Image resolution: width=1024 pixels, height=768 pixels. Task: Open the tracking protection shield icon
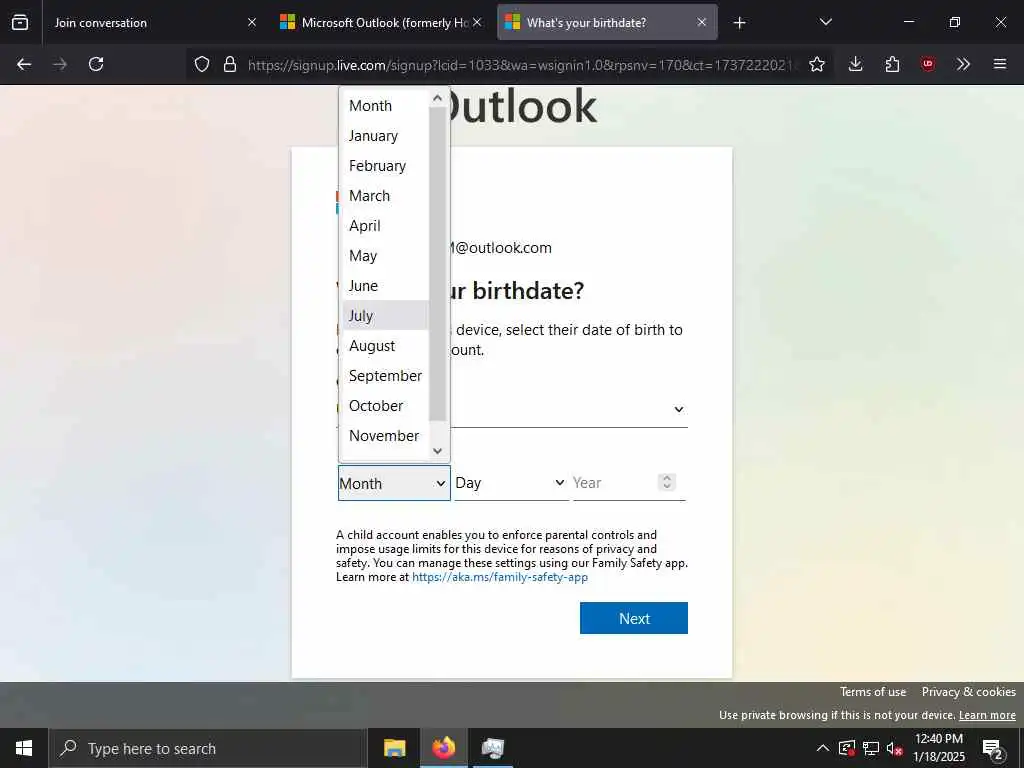point(202,64)
